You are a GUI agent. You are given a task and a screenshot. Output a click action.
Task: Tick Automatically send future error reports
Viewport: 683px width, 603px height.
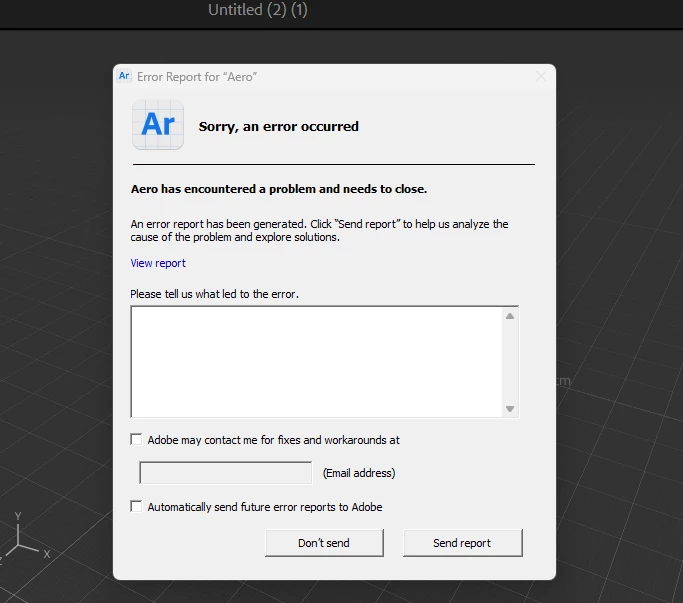tap(136, 506)
